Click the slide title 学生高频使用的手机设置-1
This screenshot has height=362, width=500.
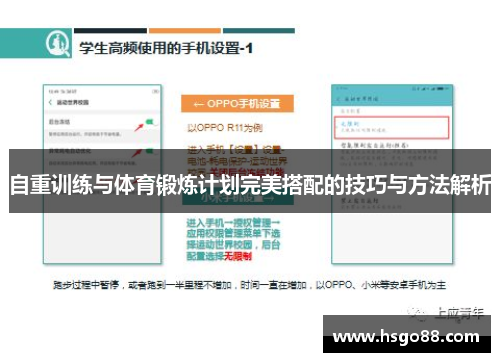166,48
